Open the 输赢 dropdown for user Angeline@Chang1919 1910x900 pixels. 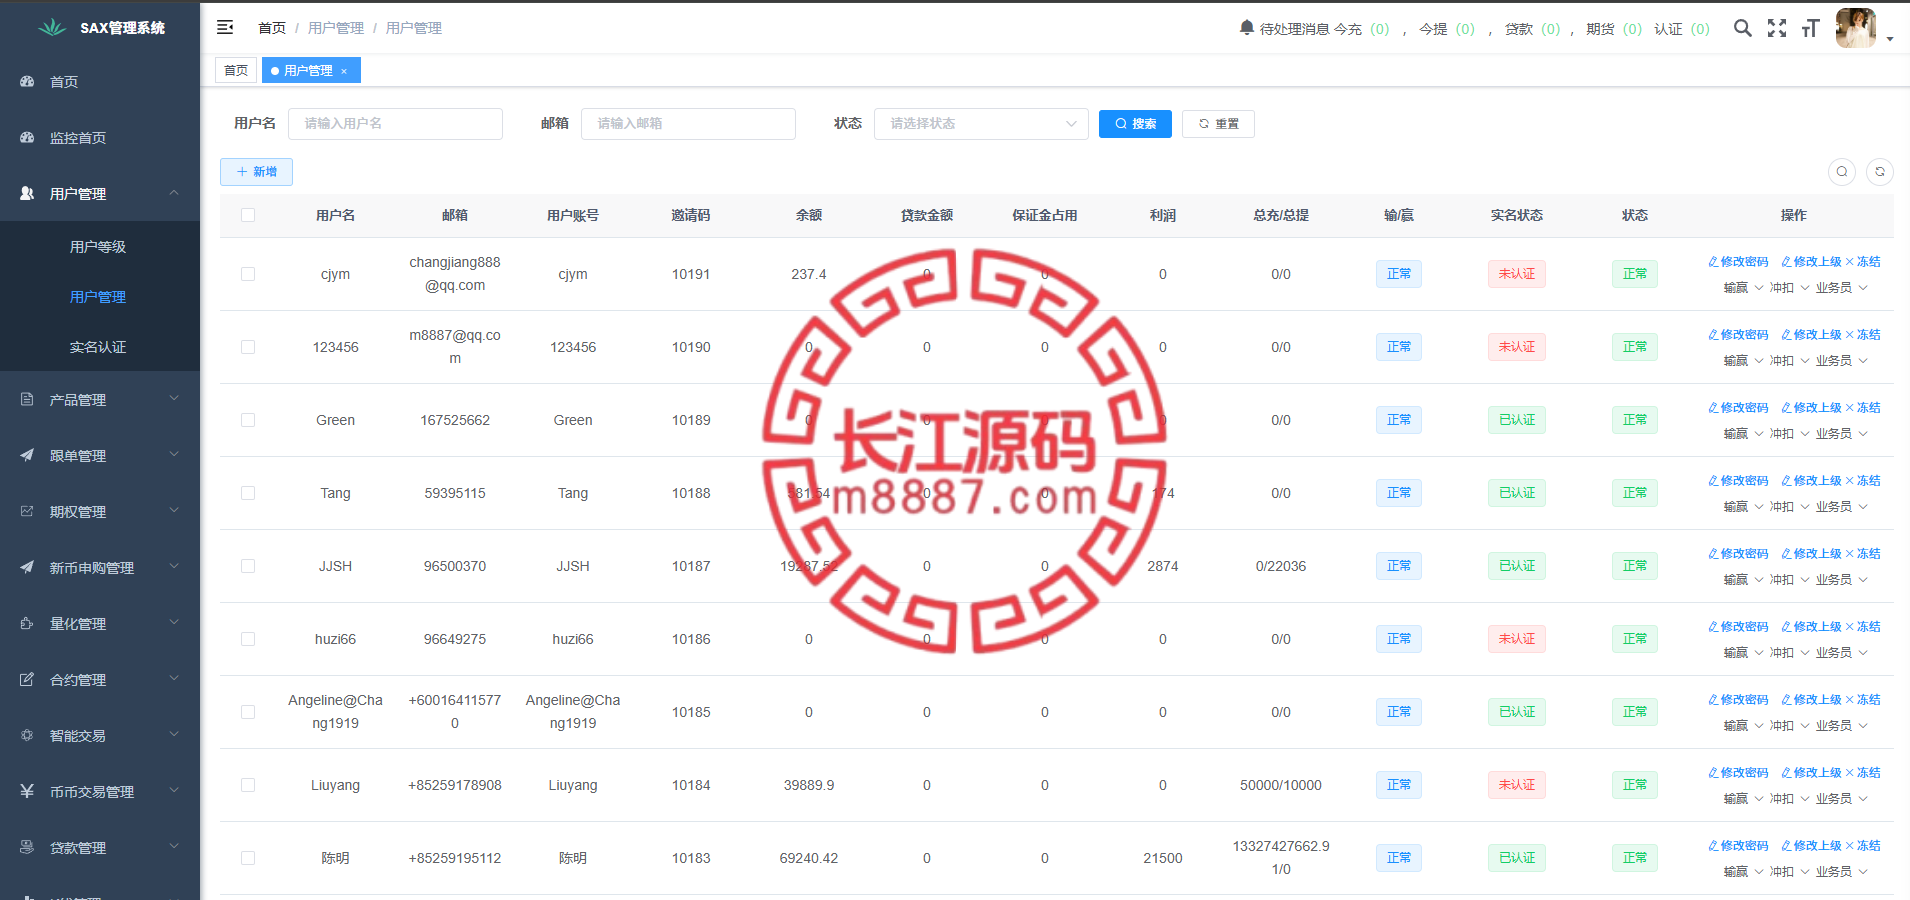click(1743, 726)
